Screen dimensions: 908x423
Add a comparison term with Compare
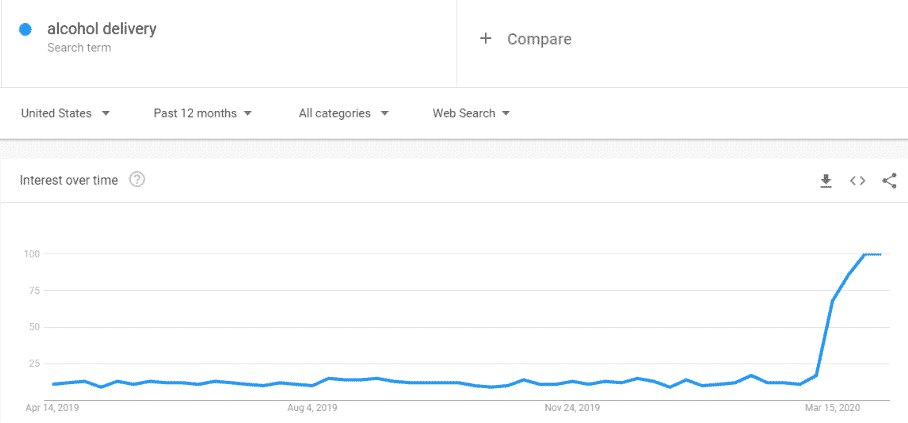[x=539, y=39]
